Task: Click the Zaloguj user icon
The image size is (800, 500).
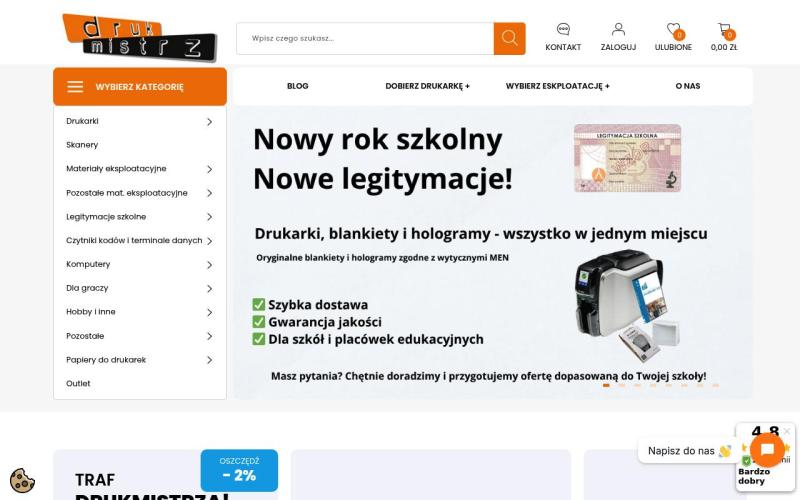Action: (x=618, y=29)
